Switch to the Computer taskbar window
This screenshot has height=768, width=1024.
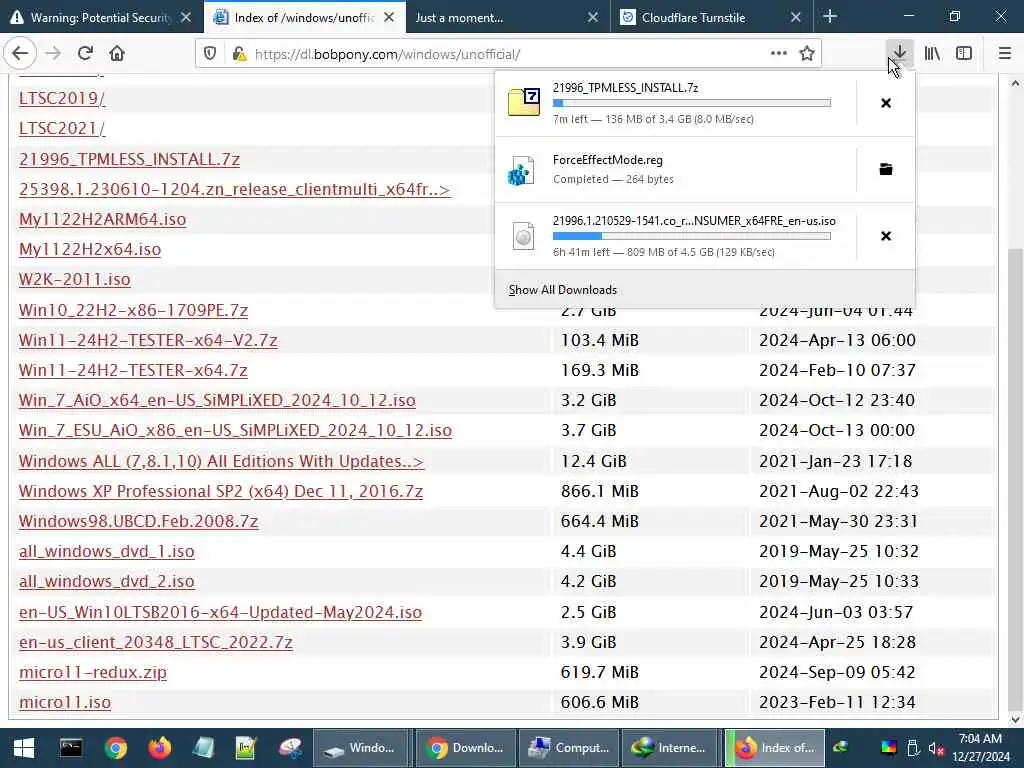click(568, 748)
